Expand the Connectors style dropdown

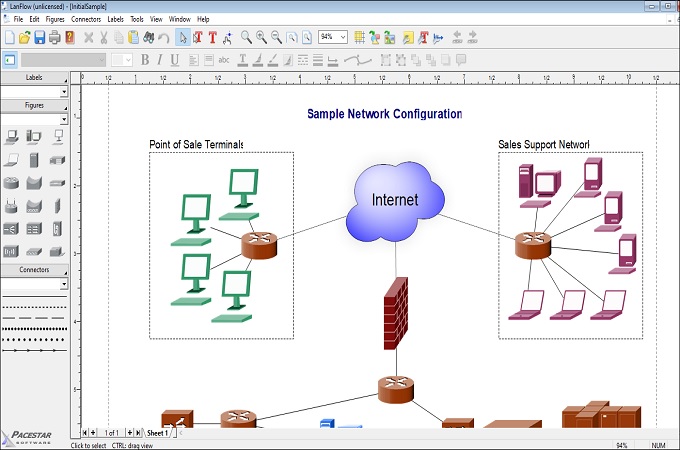(x=63, y=284)
